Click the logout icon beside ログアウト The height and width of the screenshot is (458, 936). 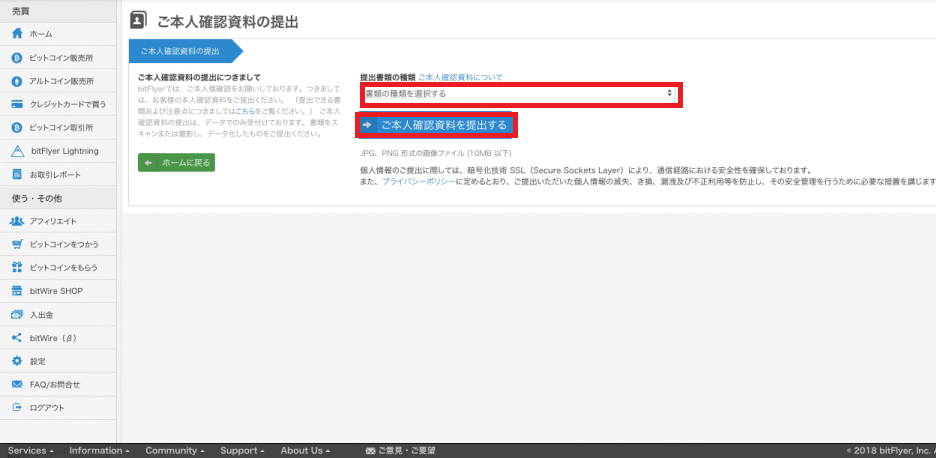(17, 408)
